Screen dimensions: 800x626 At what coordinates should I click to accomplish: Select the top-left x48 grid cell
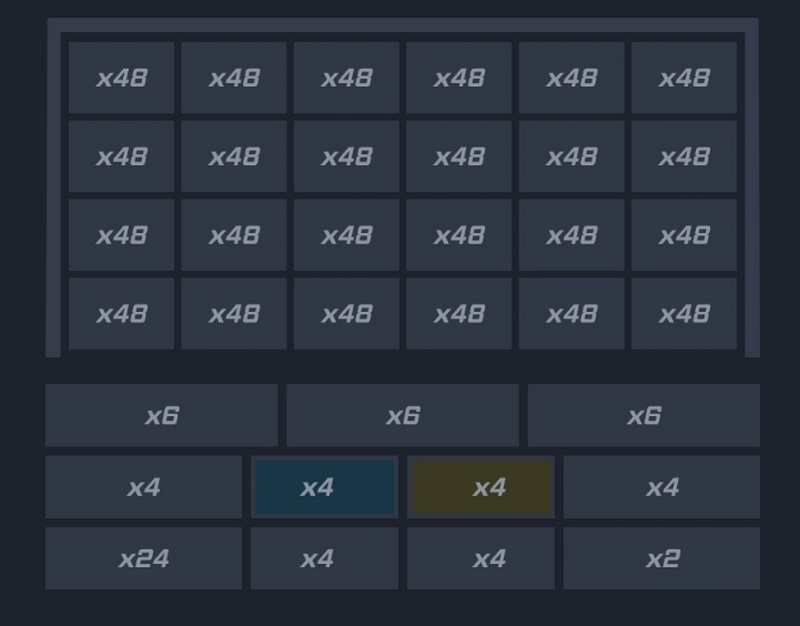(x=121, y=77)
